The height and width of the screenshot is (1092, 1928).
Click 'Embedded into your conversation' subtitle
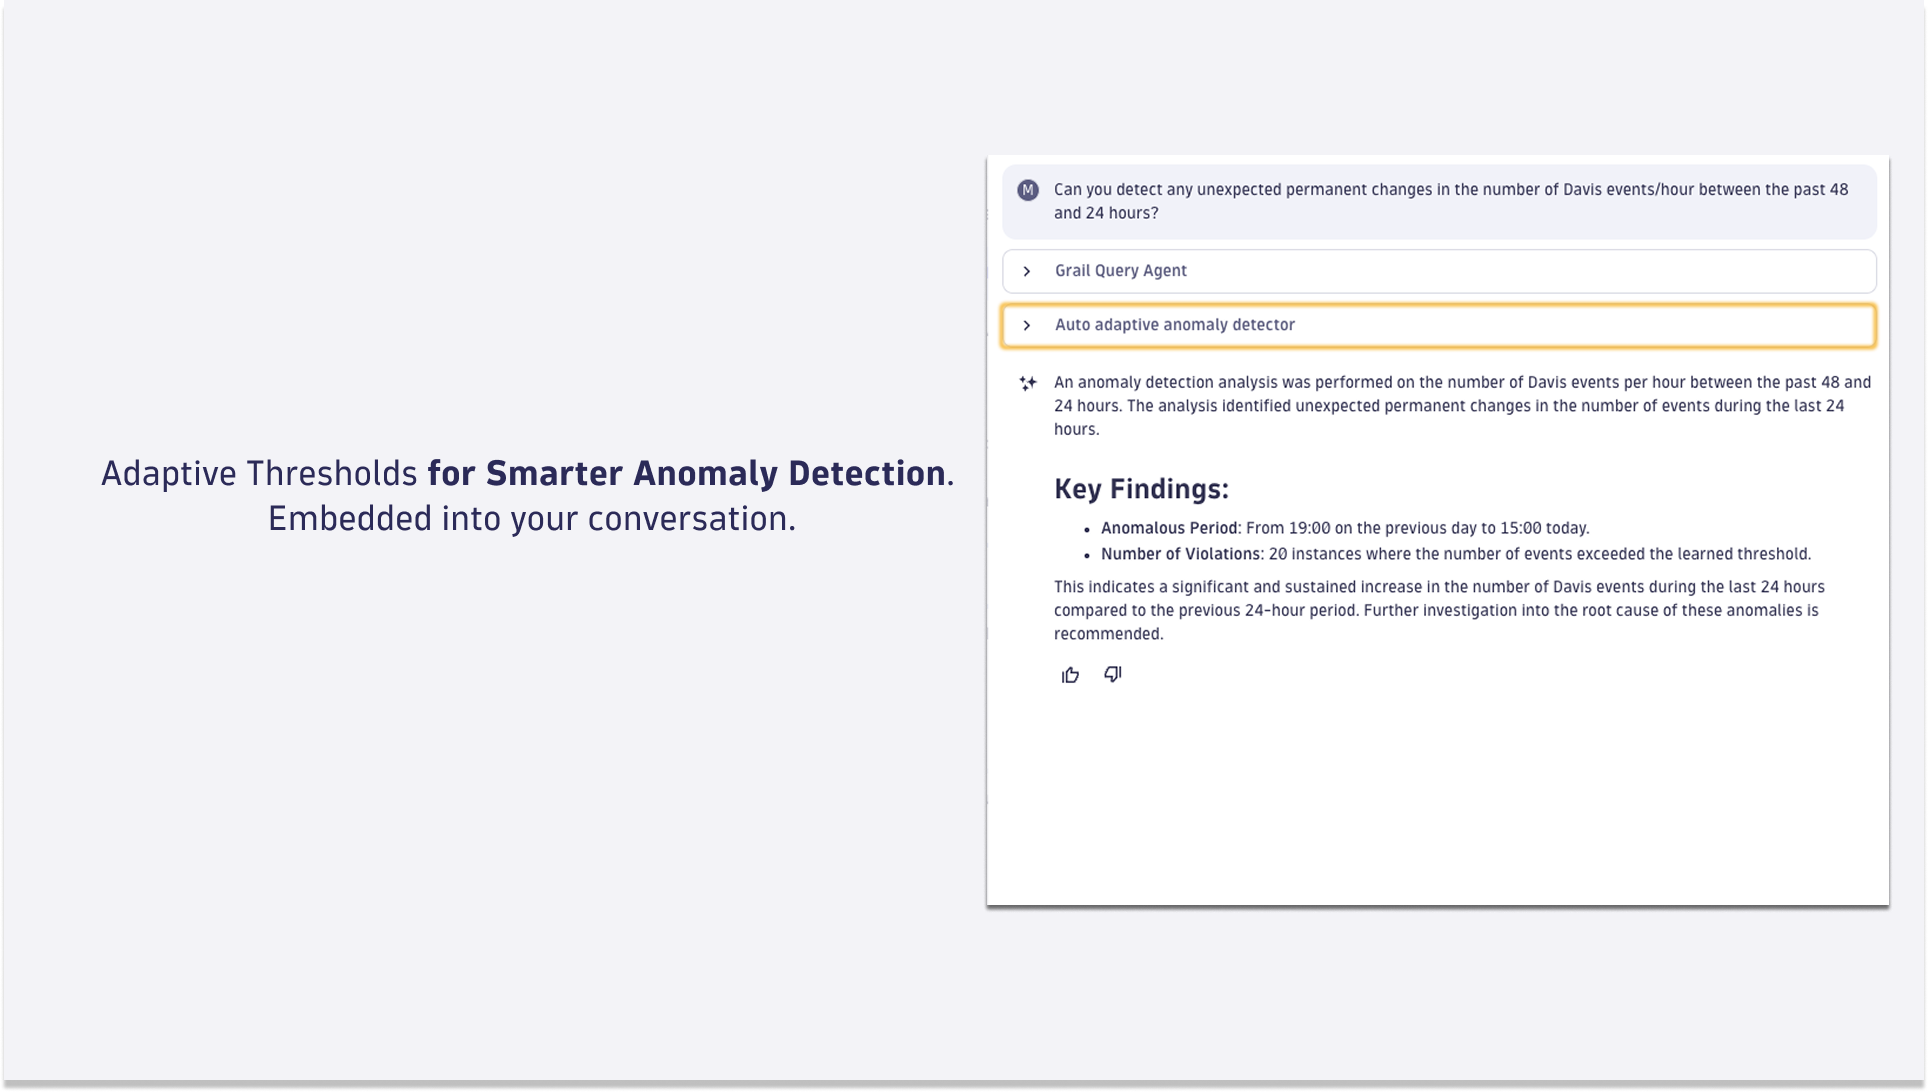click(x=531, y=519)
